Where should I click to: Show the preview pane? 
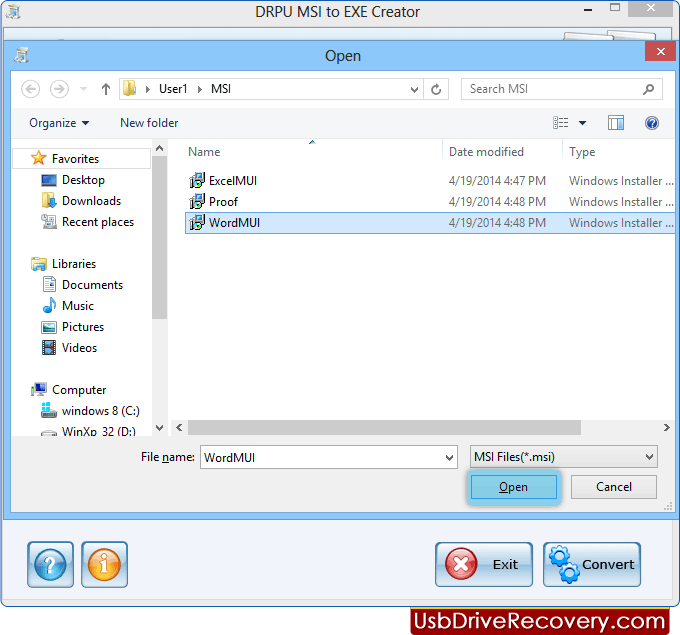(615, 123)
